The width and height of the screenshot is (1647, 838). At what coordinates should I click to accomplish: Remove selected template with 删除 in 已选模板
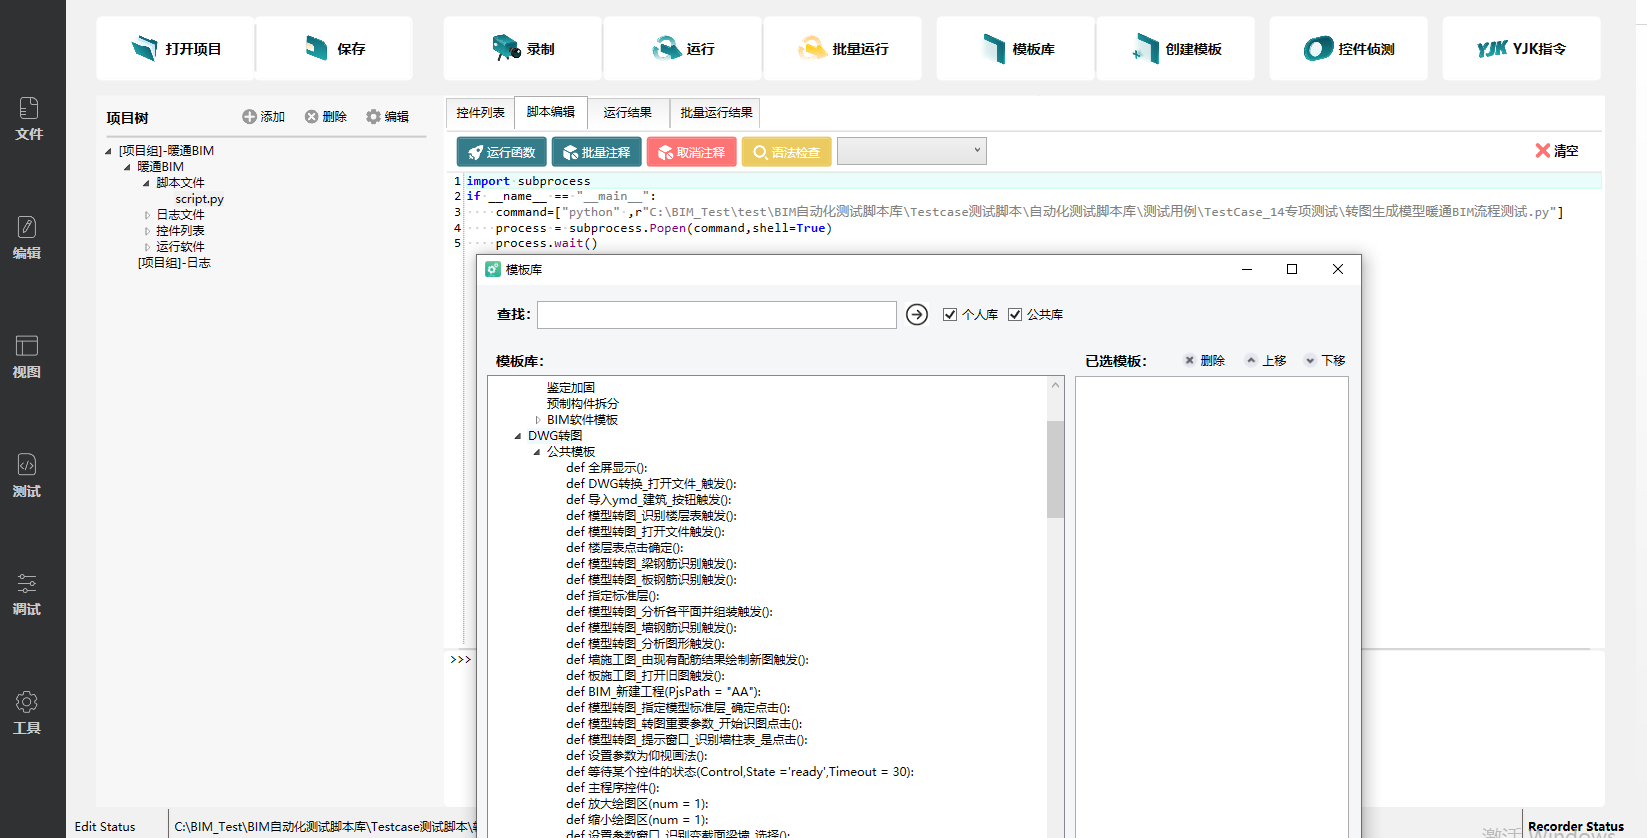(x=1204, y=361)
